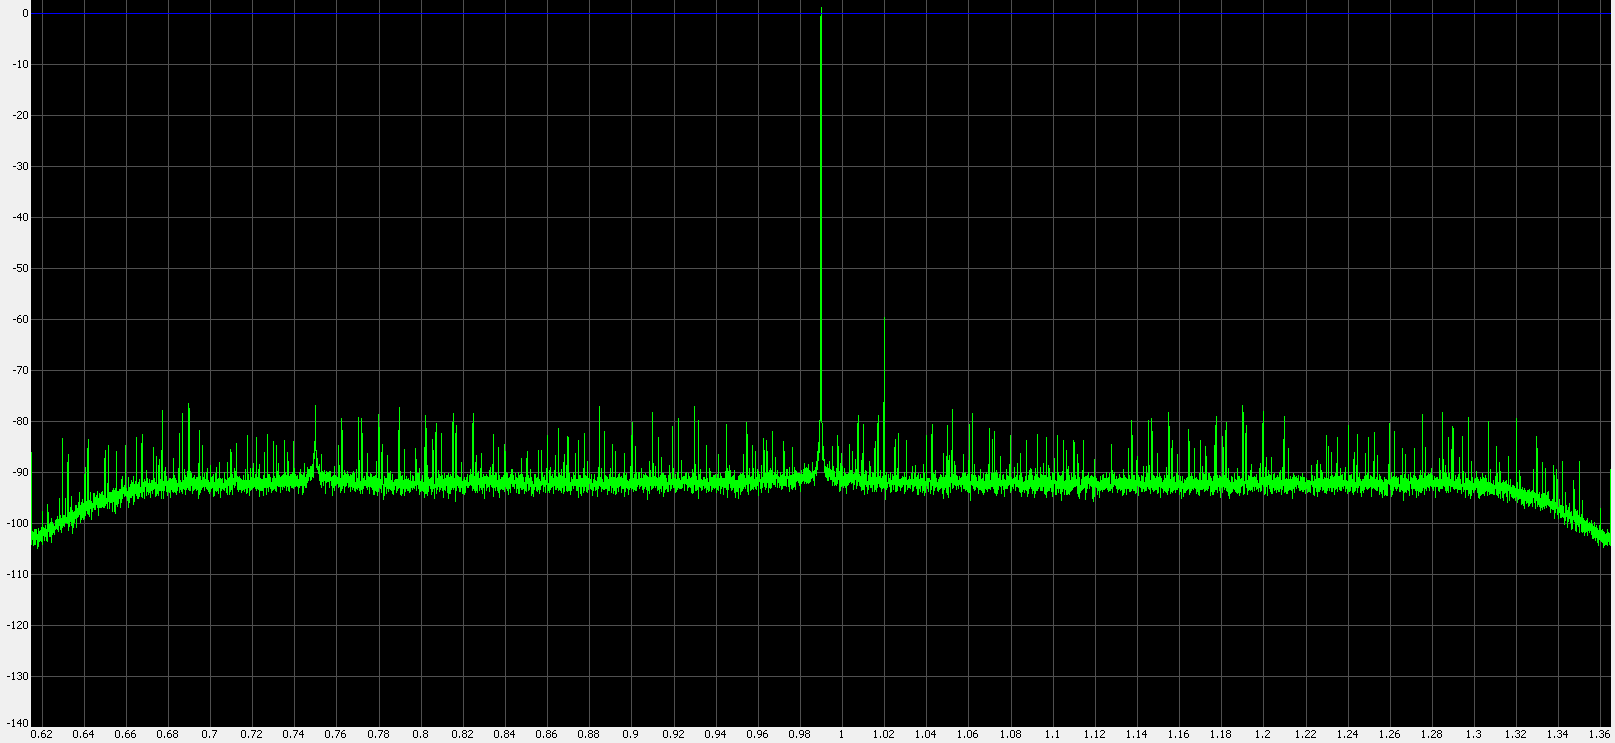Click the x-axis label "1.14"
The width and height of the screenshot is (1615, 743).
[x=1136, y=735]
